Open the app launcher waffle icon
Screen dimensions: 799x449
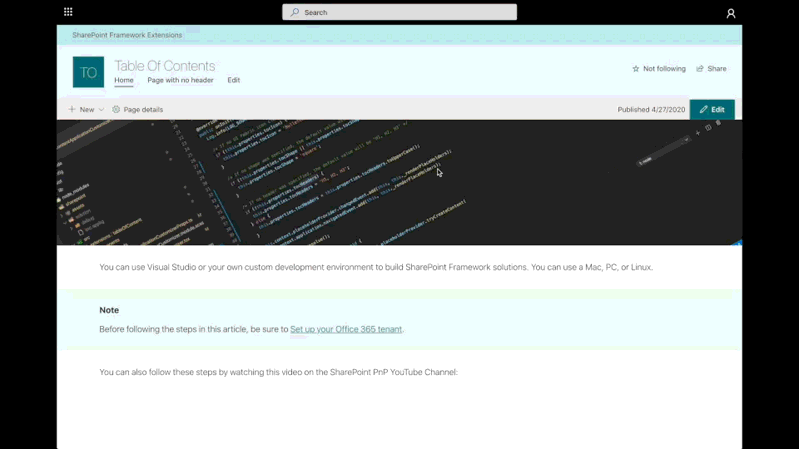[x=68, y=12]
